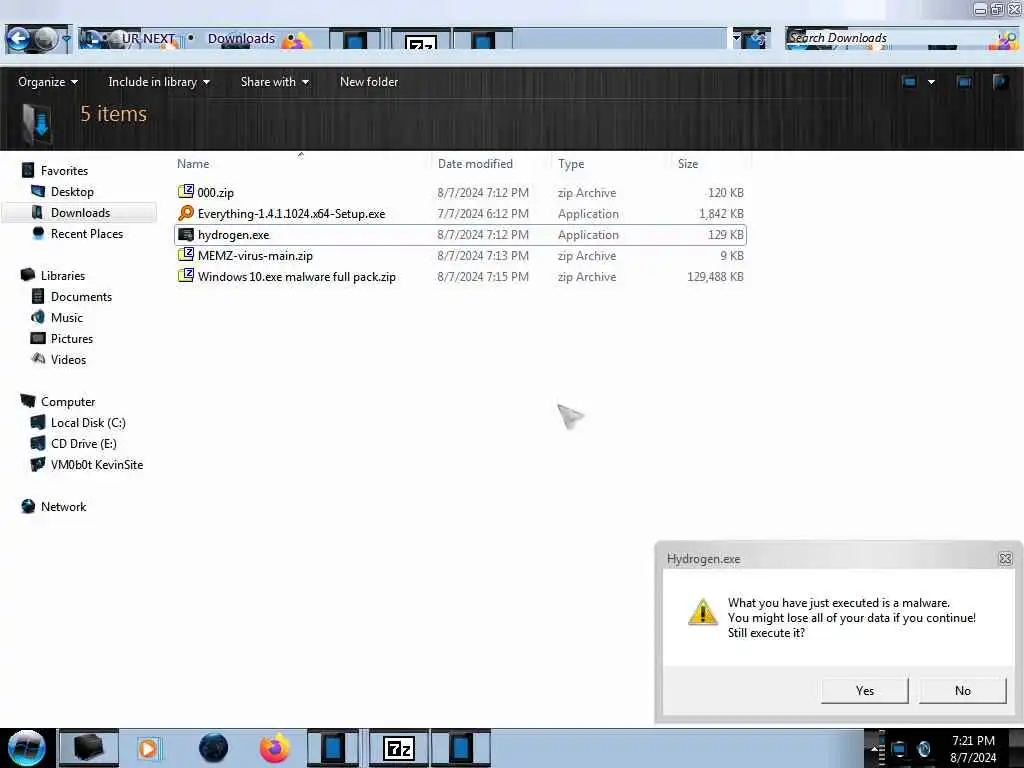Screen dimensions: 1024x768
Task: Select Everything-1.4.1.1024.x64-Setup.exe icon
Action: tap(186, 213)
